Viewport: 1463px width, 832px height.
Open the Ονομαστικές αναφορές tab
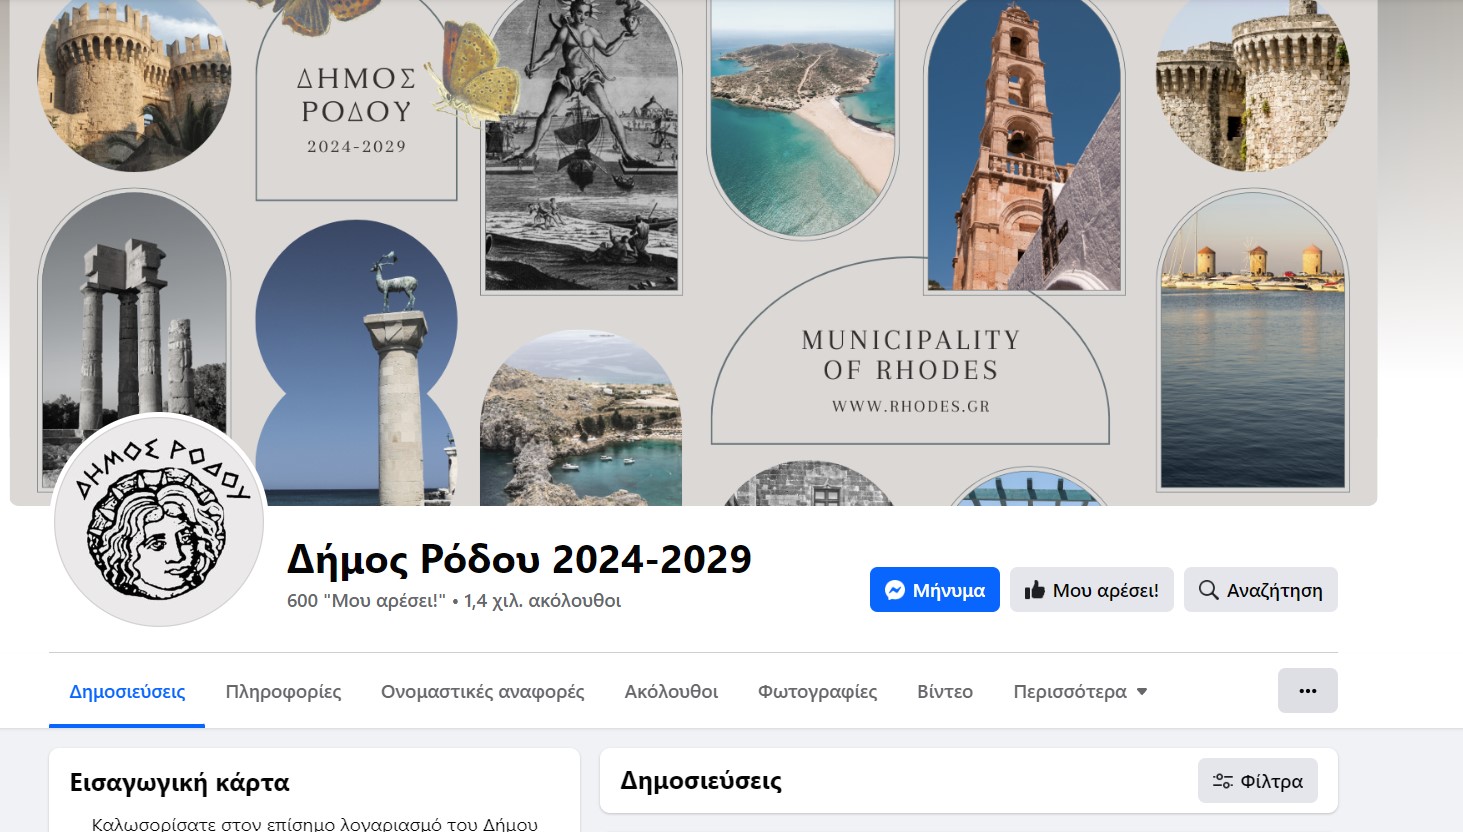click(x=482, y=692)
